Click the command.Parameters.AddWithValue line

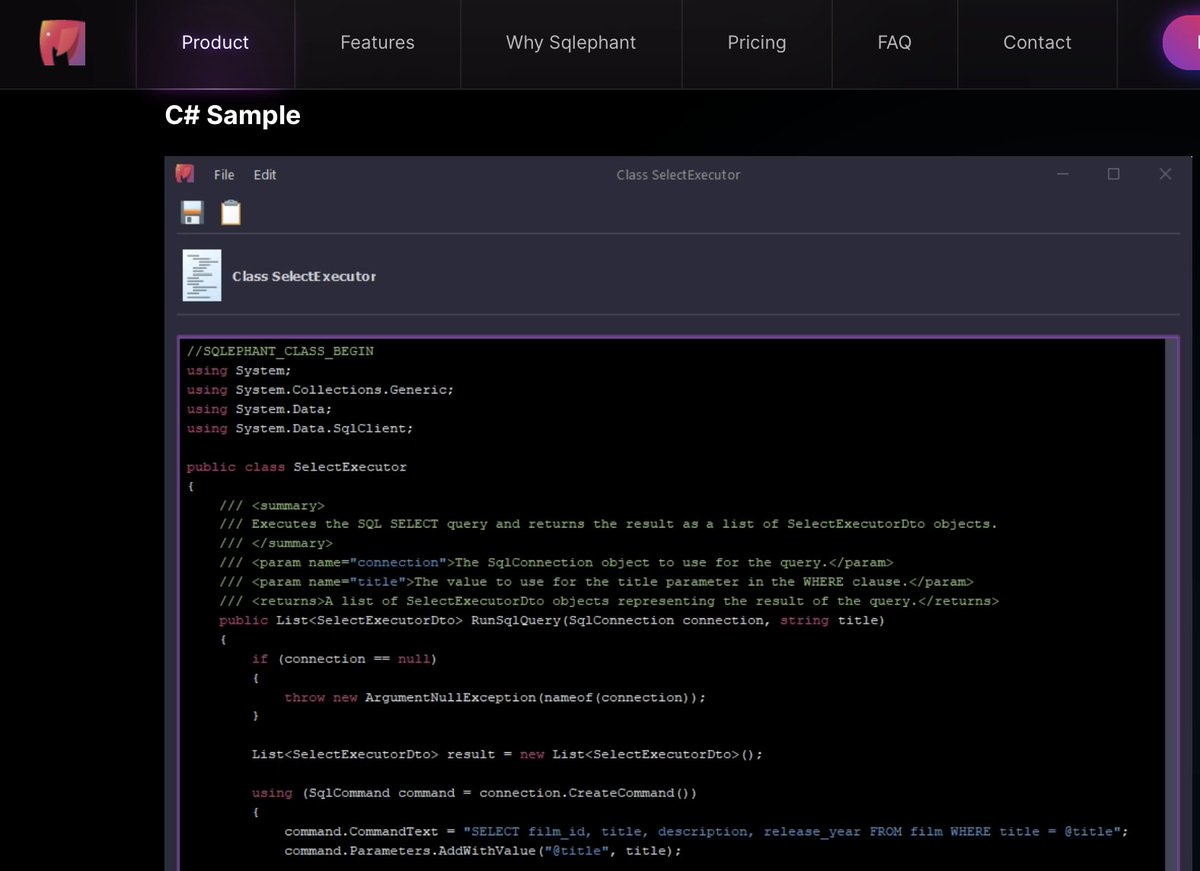(483, 851)
